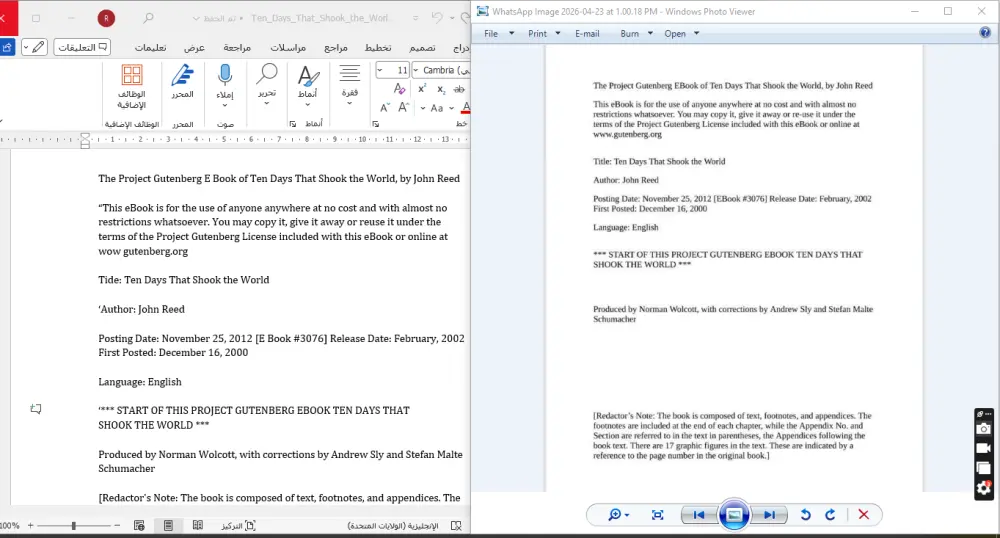Grow font size with the larger A icon
The width and height of the screenshot is (1000, 538).
403,107
